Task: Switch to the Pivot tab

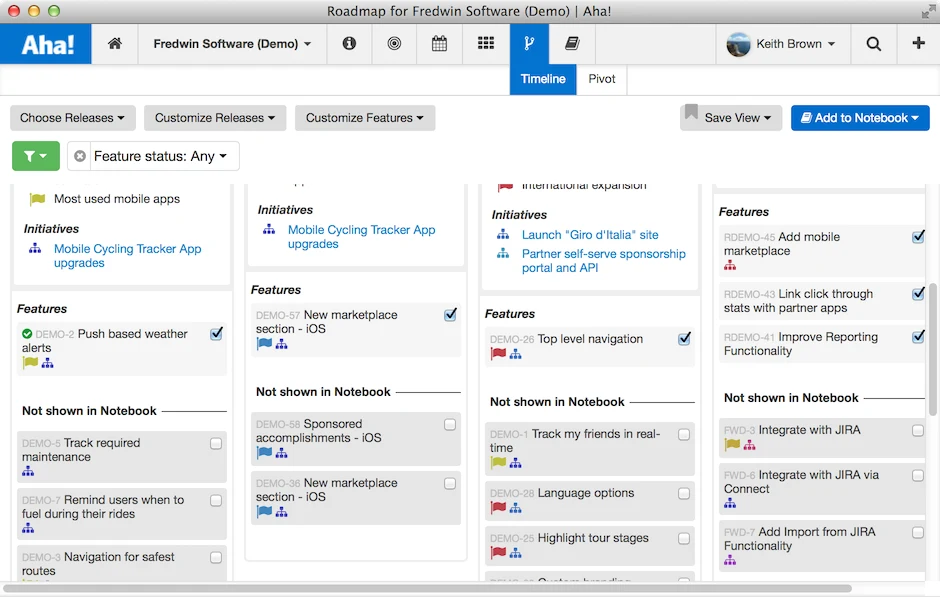Action: (x=601, y=79)
